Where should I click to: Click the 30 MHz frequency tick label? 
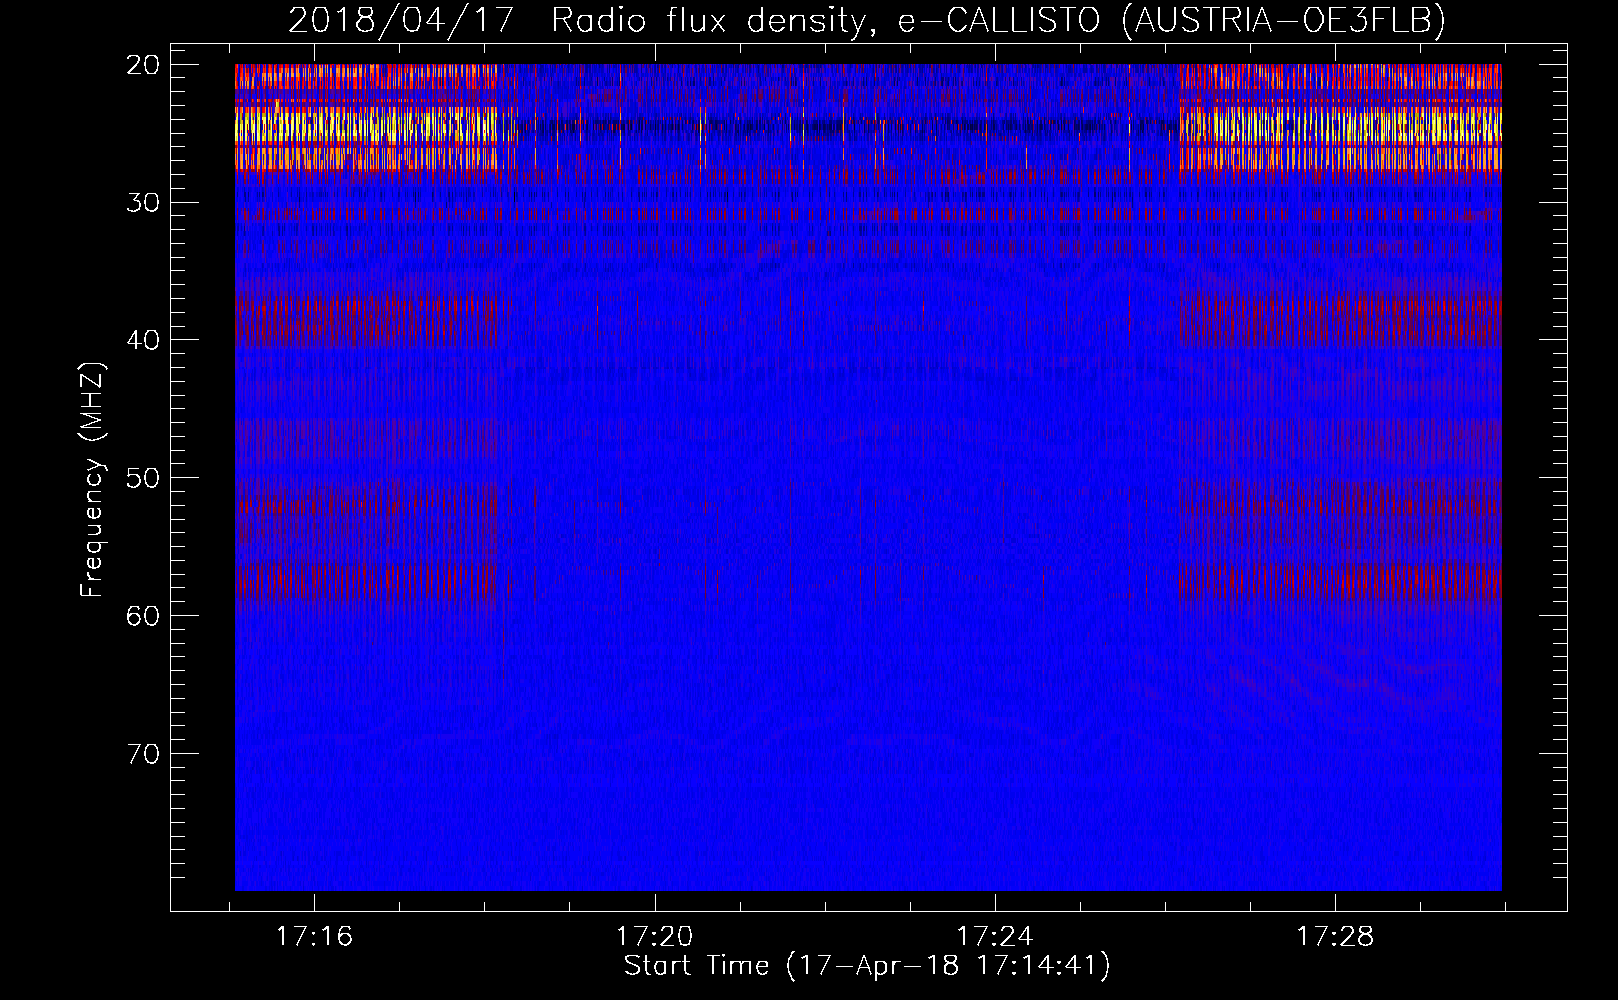tap(144, 203)
